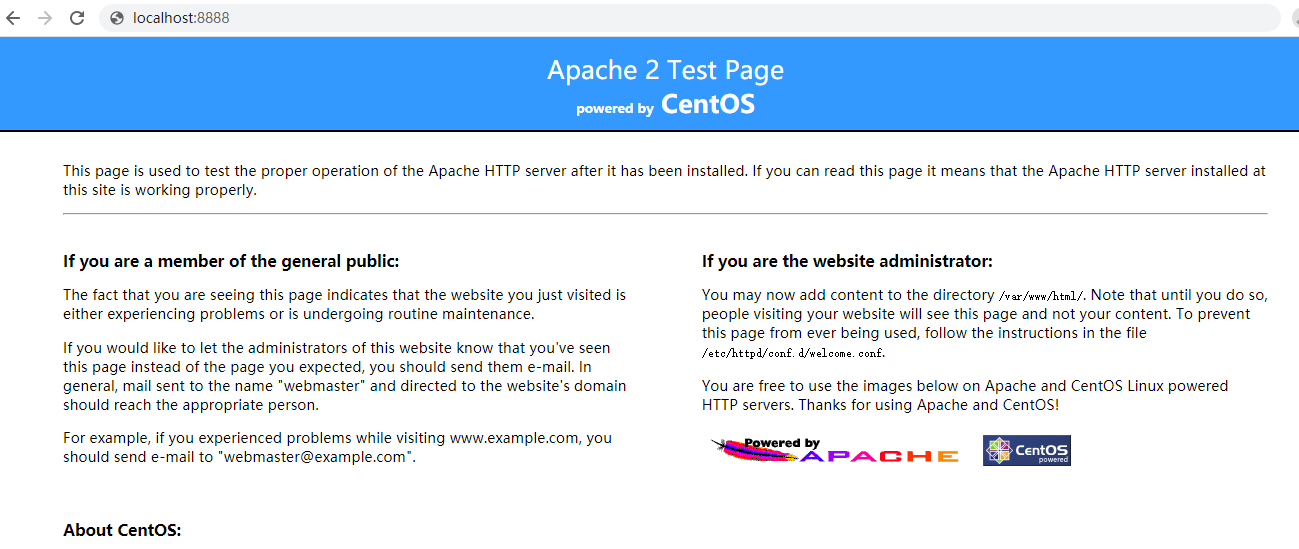
Task: Click the 'powered by' text in the banner
Action: click(615, 108)
